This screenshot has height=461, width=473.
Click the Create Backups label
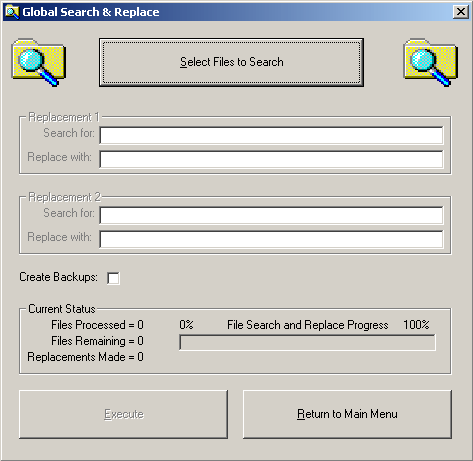[x=58, y=277]
